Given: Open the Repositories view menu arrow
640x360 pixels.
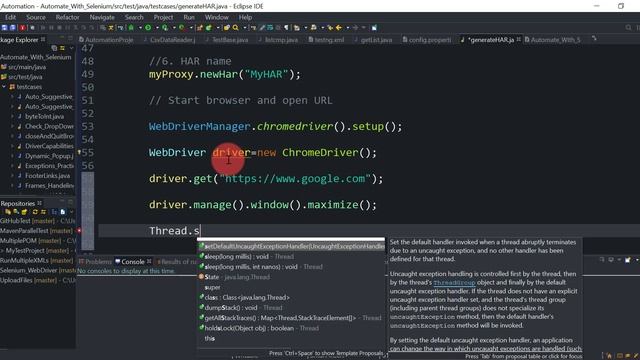Looking at the screenshot, I should click(x=71, y=212).
